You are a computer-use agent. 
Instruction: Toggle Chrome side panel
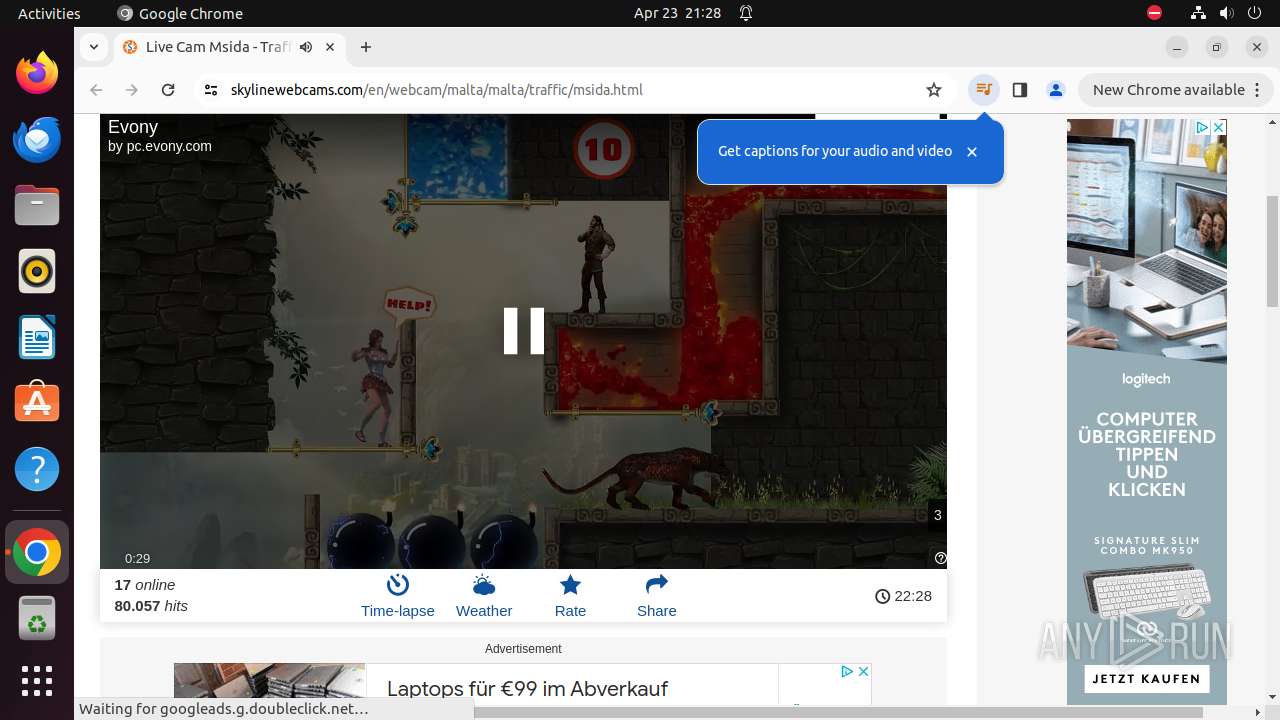pos(1020,90)
